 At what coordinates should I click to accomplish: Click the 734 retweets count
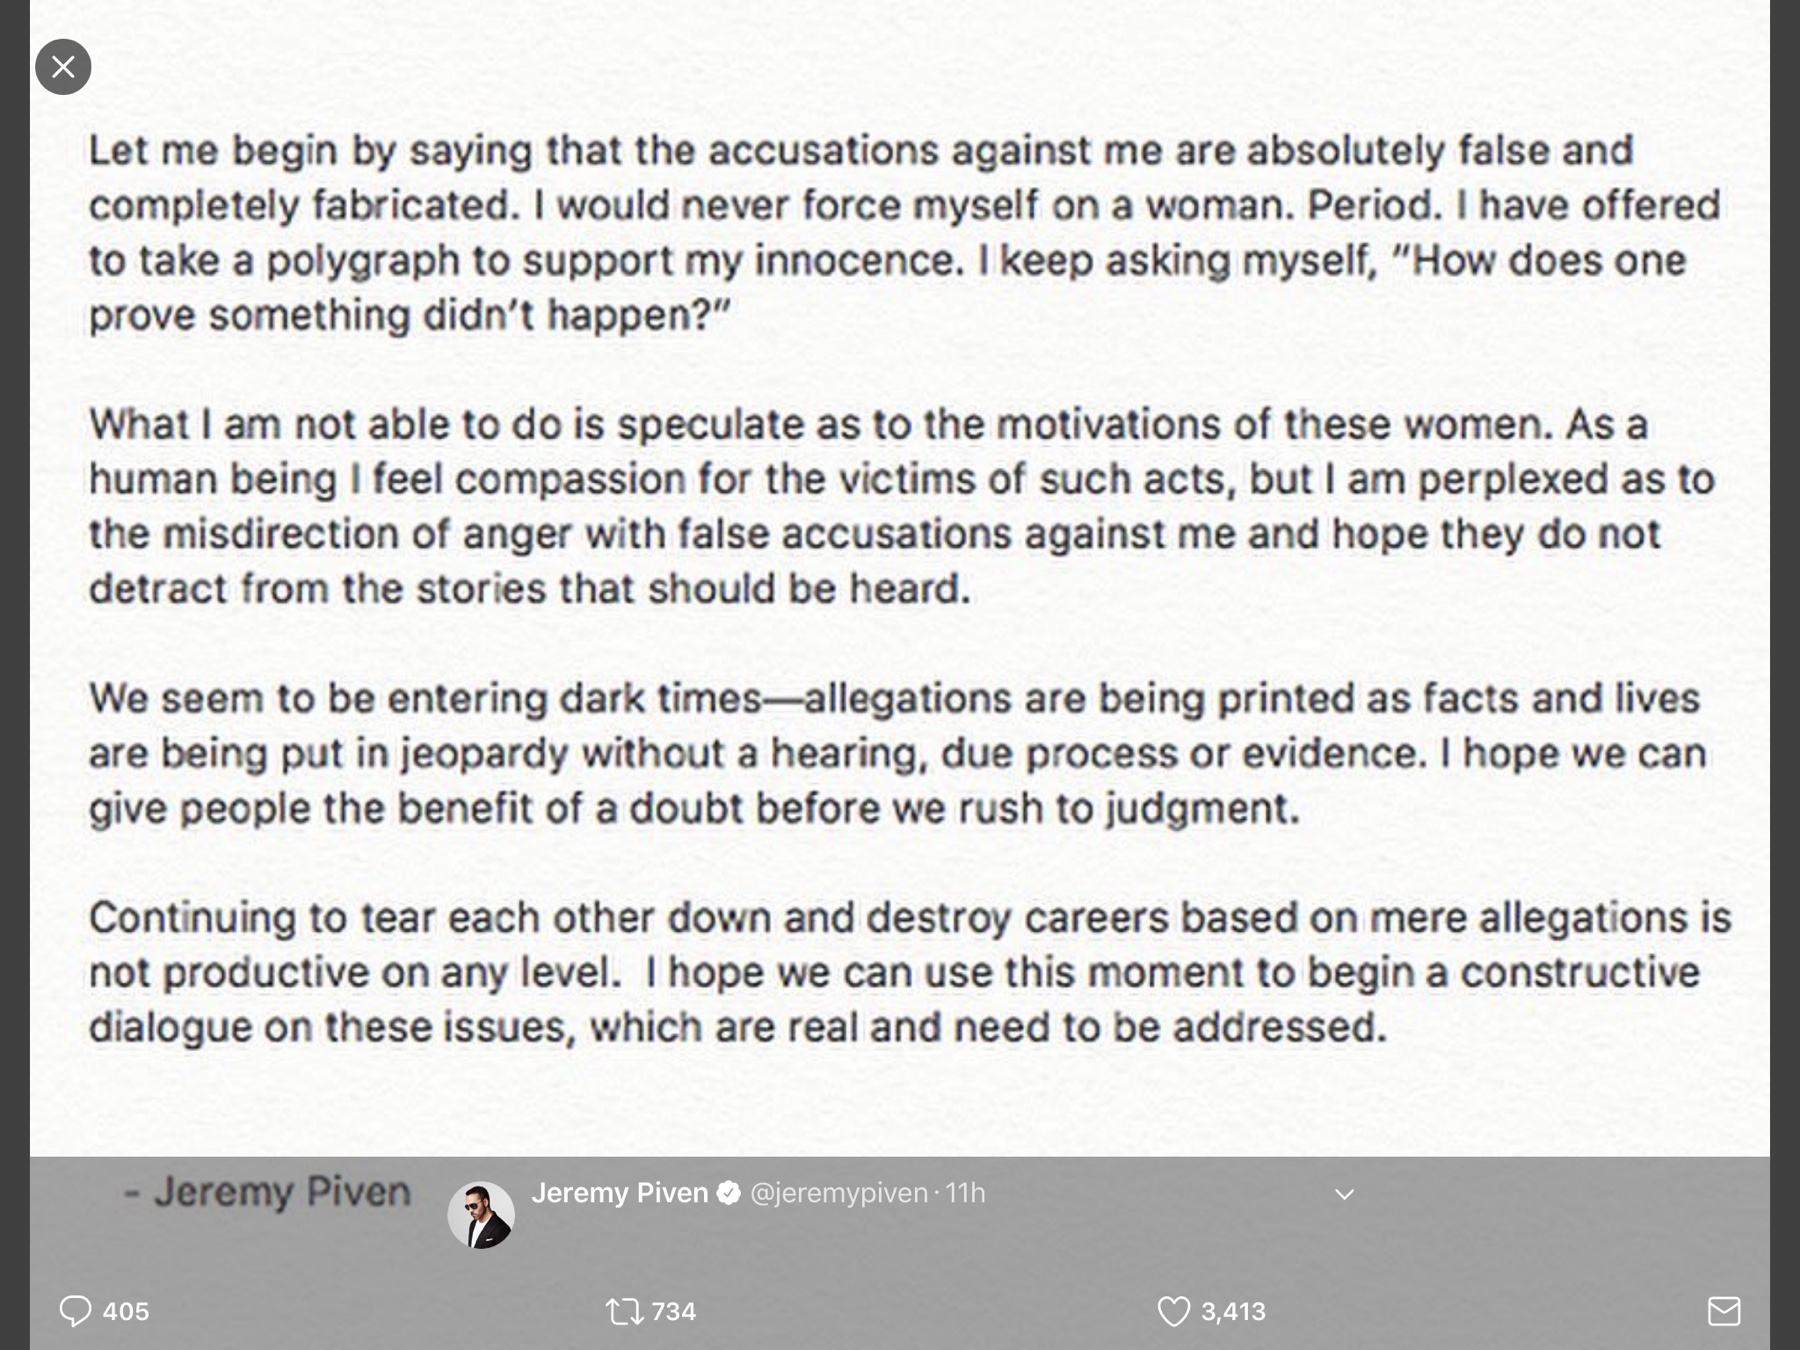[673, 1311]
